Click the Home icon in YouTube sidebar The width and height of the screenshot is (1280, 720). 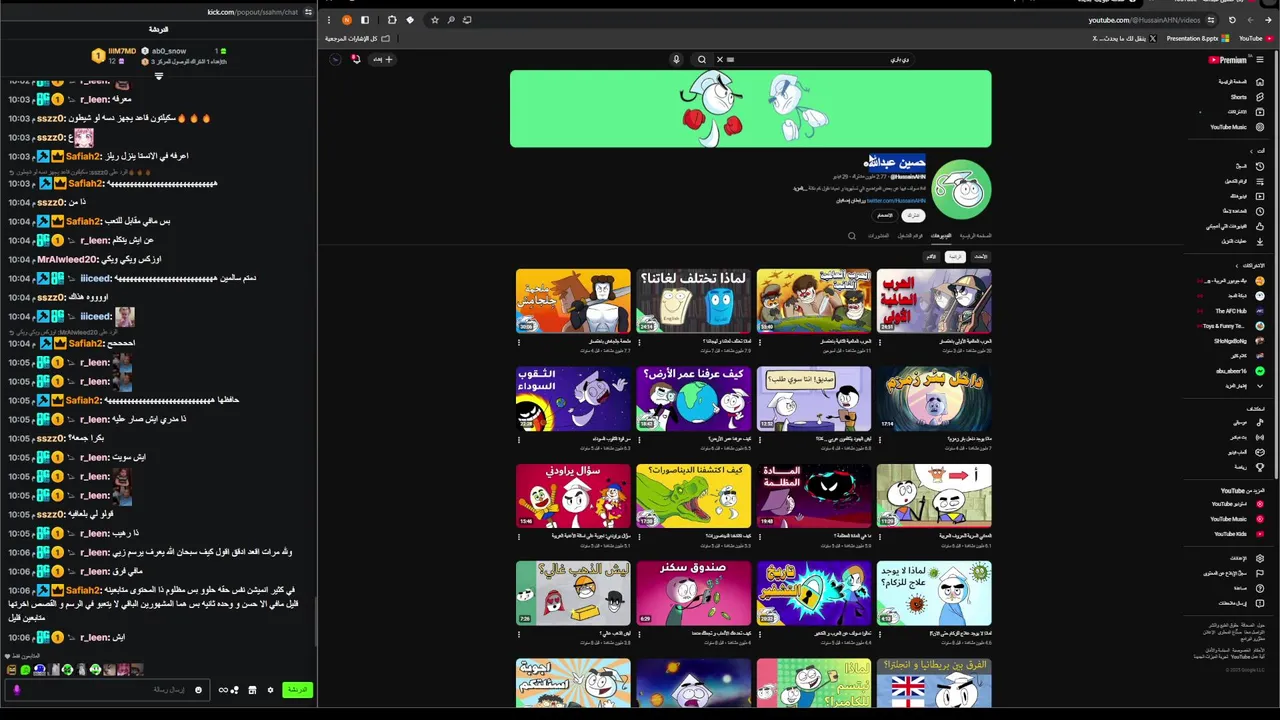tap(1260, 82)
